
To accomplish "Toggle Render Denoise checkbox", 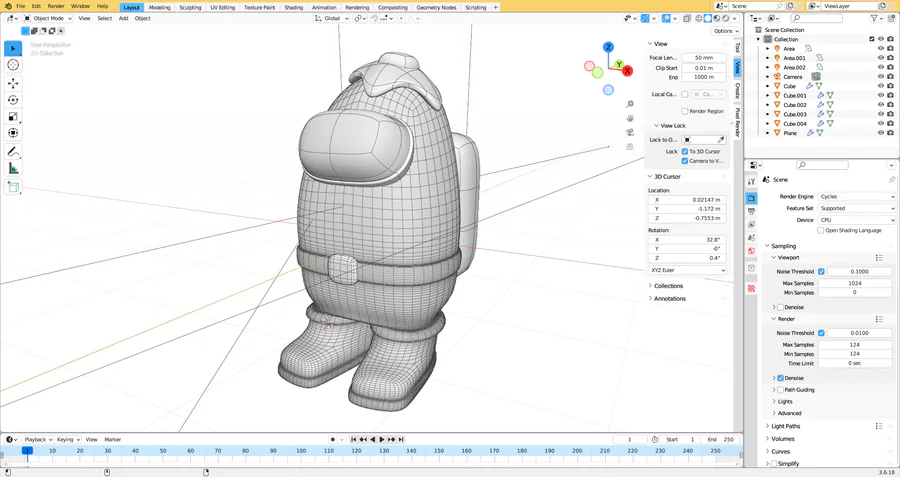I will [x=781, y=378].
